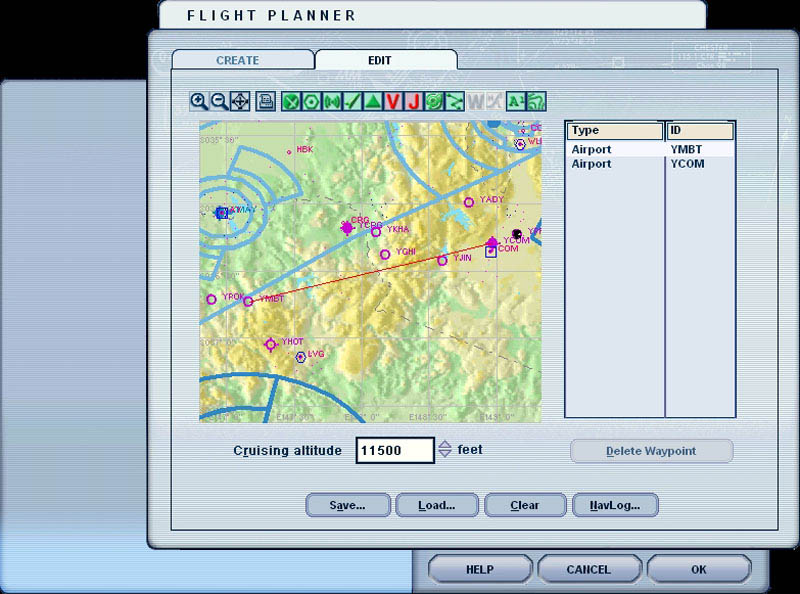Toggle airspace boundaries icon

(434, 102)
